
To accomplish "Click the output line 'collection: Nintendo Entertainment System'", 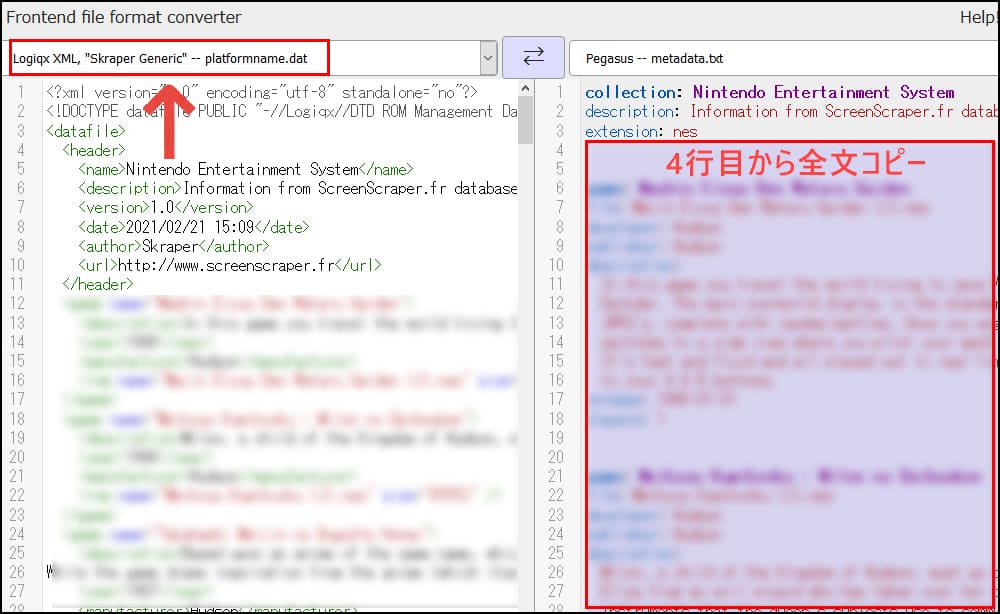I will click(x=770, y=92).
